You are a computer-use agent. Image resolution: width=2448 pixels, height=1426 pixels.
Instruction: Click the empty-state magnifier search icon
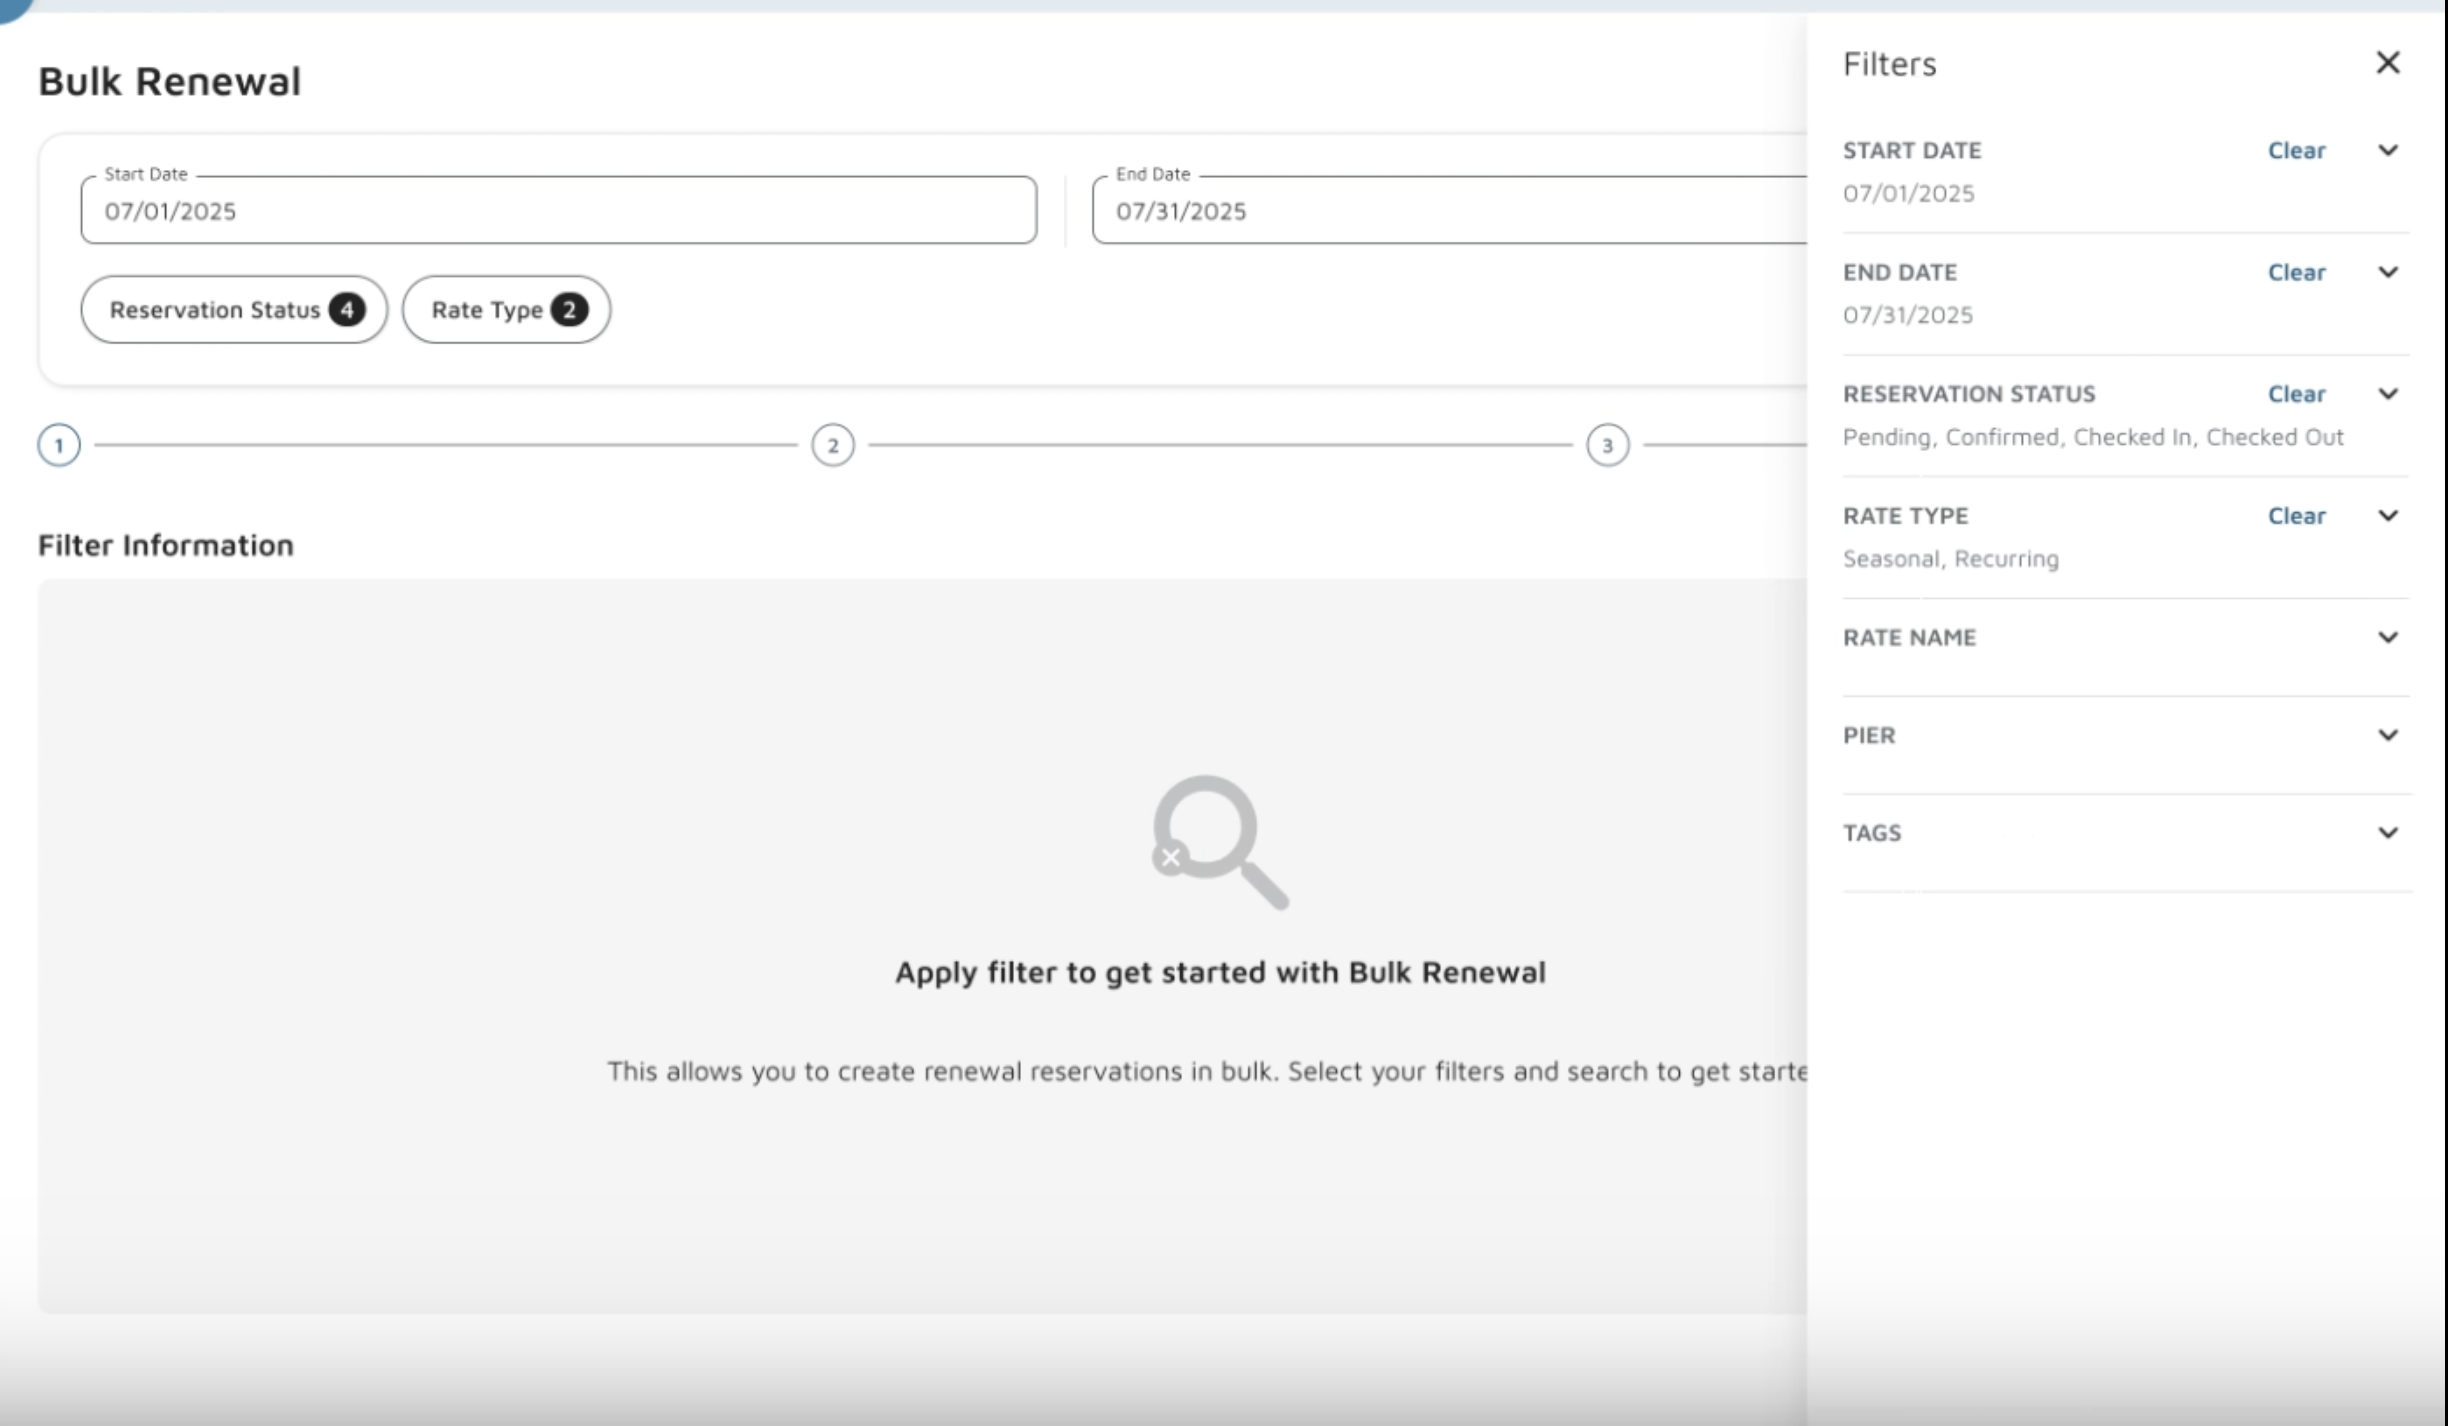pyautogui.click(x=1219, y=841)
